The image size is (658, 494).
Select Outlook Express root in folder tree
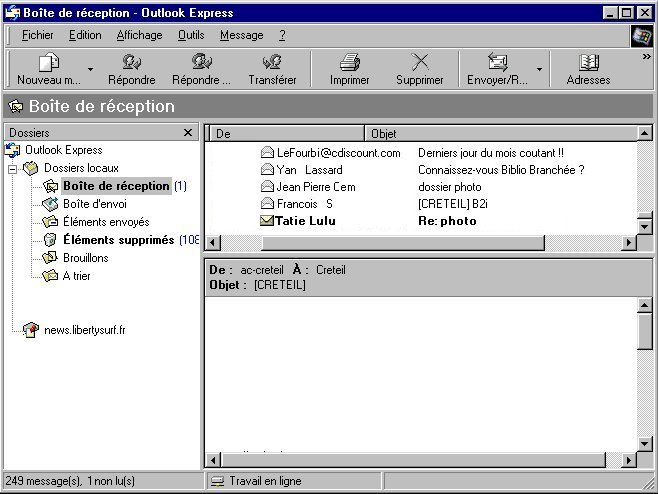[x=63, y=150]
